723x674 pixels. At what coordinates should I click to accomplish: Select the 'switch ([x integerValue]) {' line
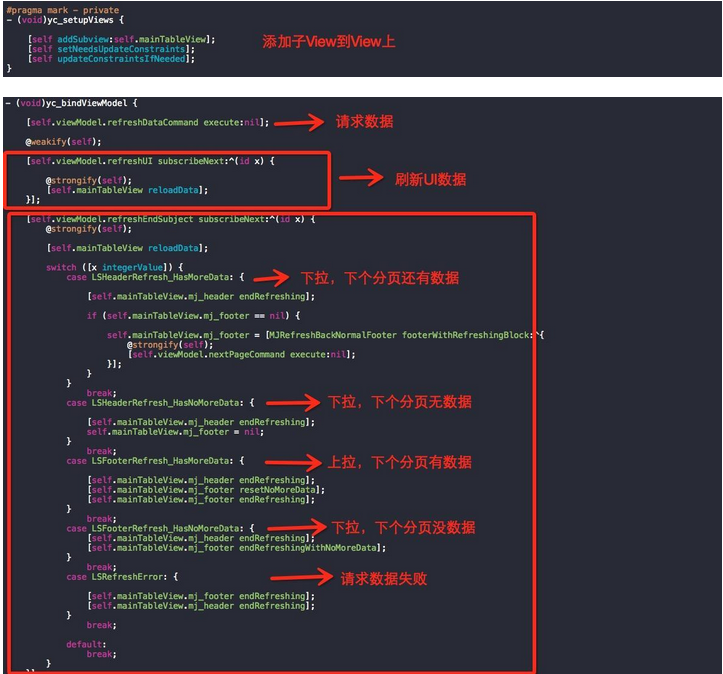pos(115,267)
